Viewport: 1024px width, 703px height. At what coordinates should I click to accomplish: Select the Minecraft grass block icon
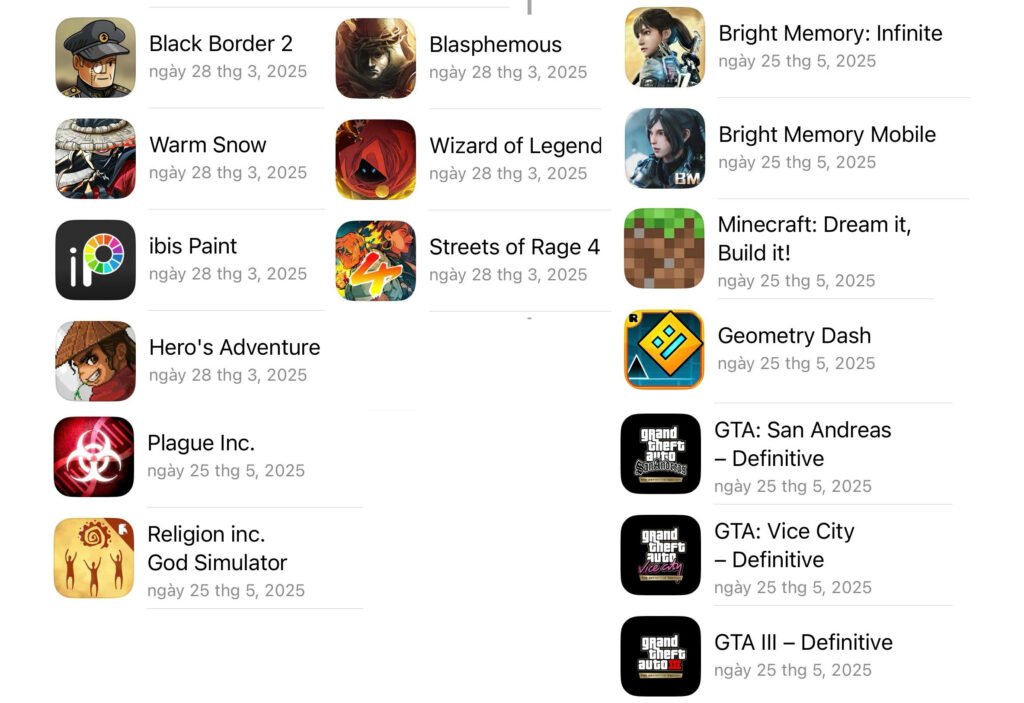(x=664, y=249)
